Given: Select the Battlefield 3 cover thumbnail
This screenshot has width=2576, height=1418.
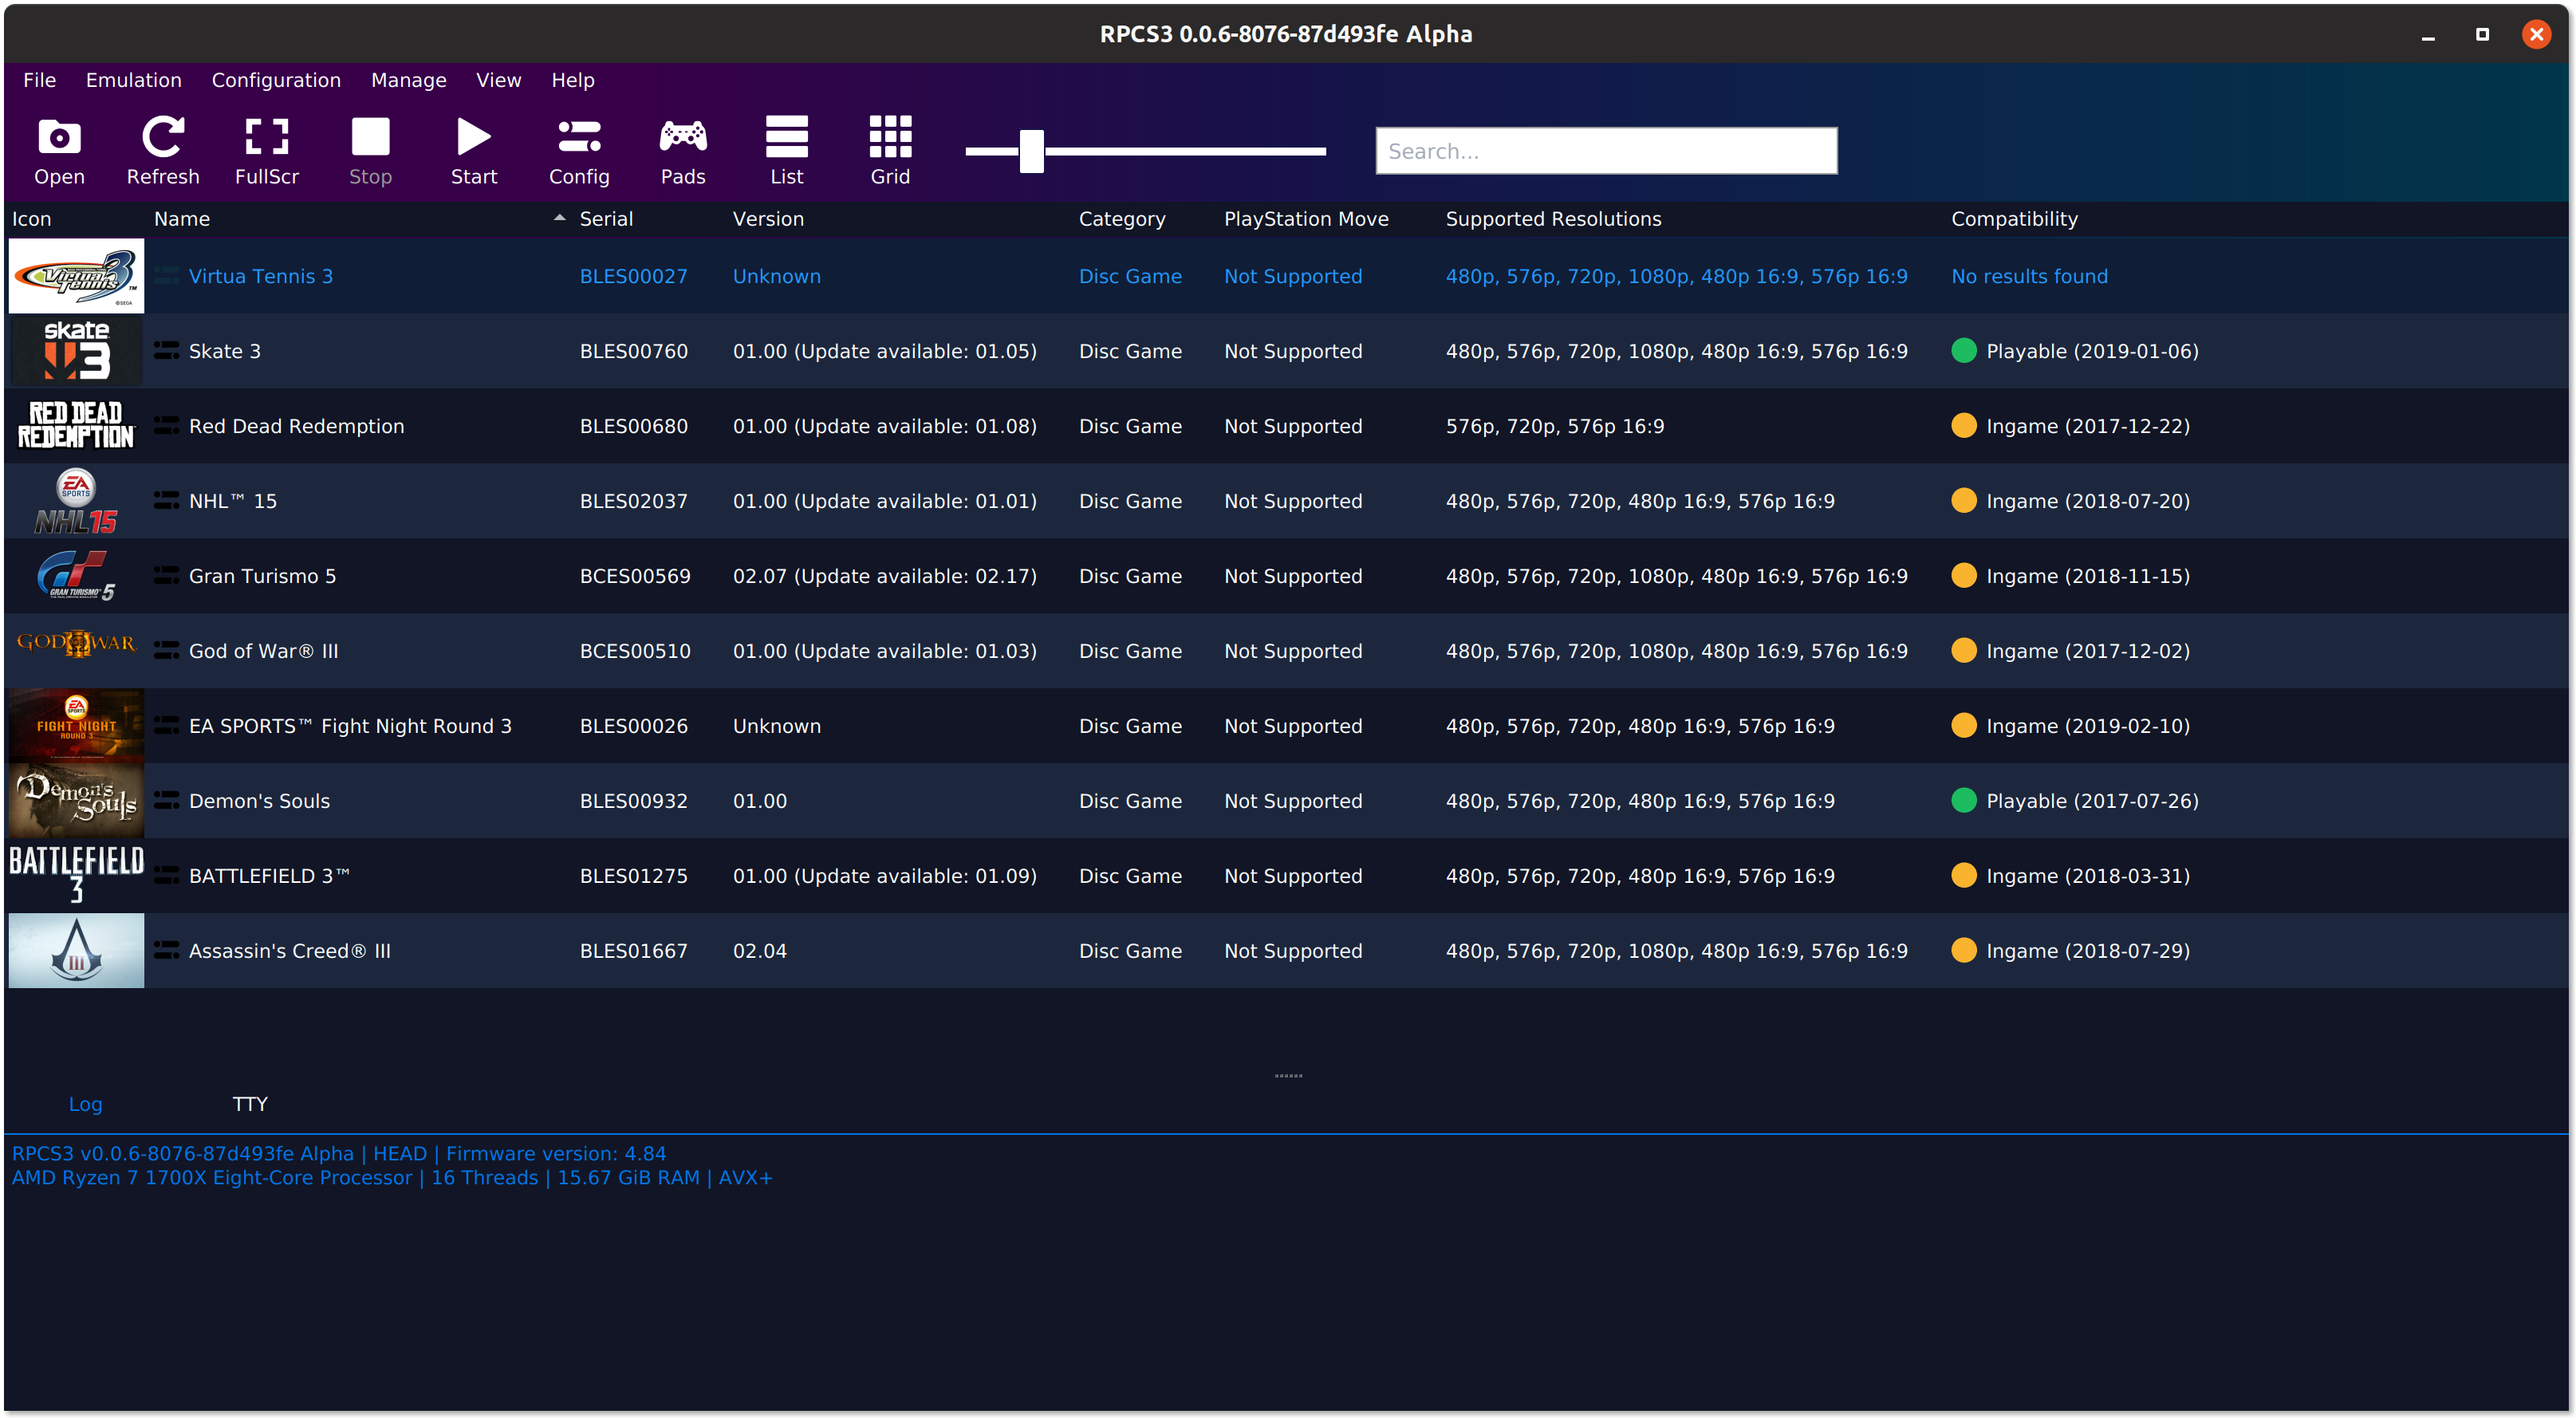Looking at the screenshot, I should [76, 876].
